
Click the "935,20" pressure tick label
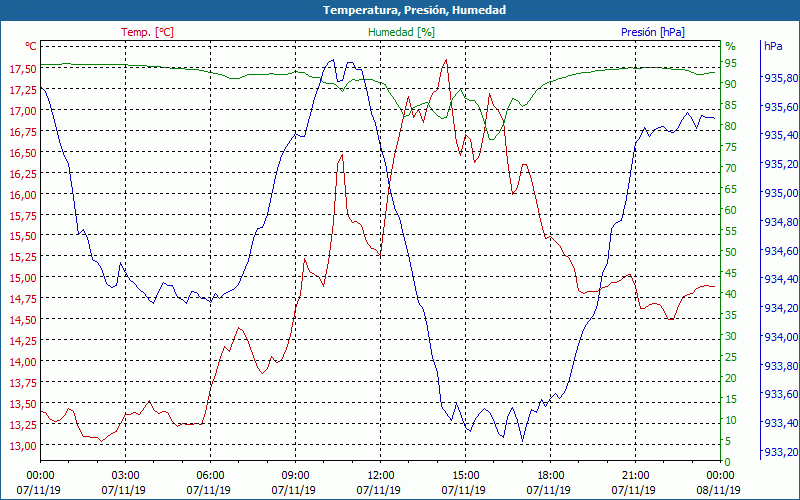[x=781, y=164]
